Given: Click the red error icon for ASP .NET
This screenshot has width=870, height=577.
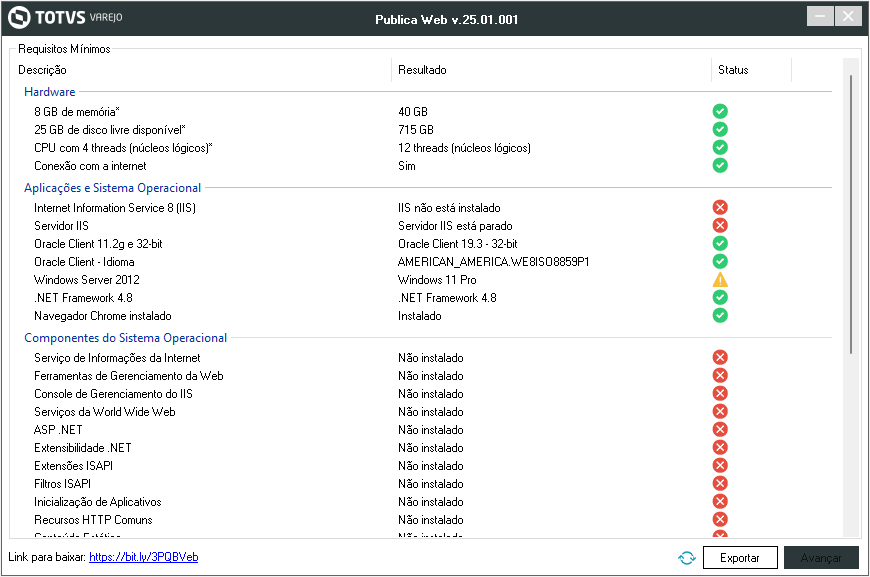Looking at the screenshot, I should [x=720, y=429].
